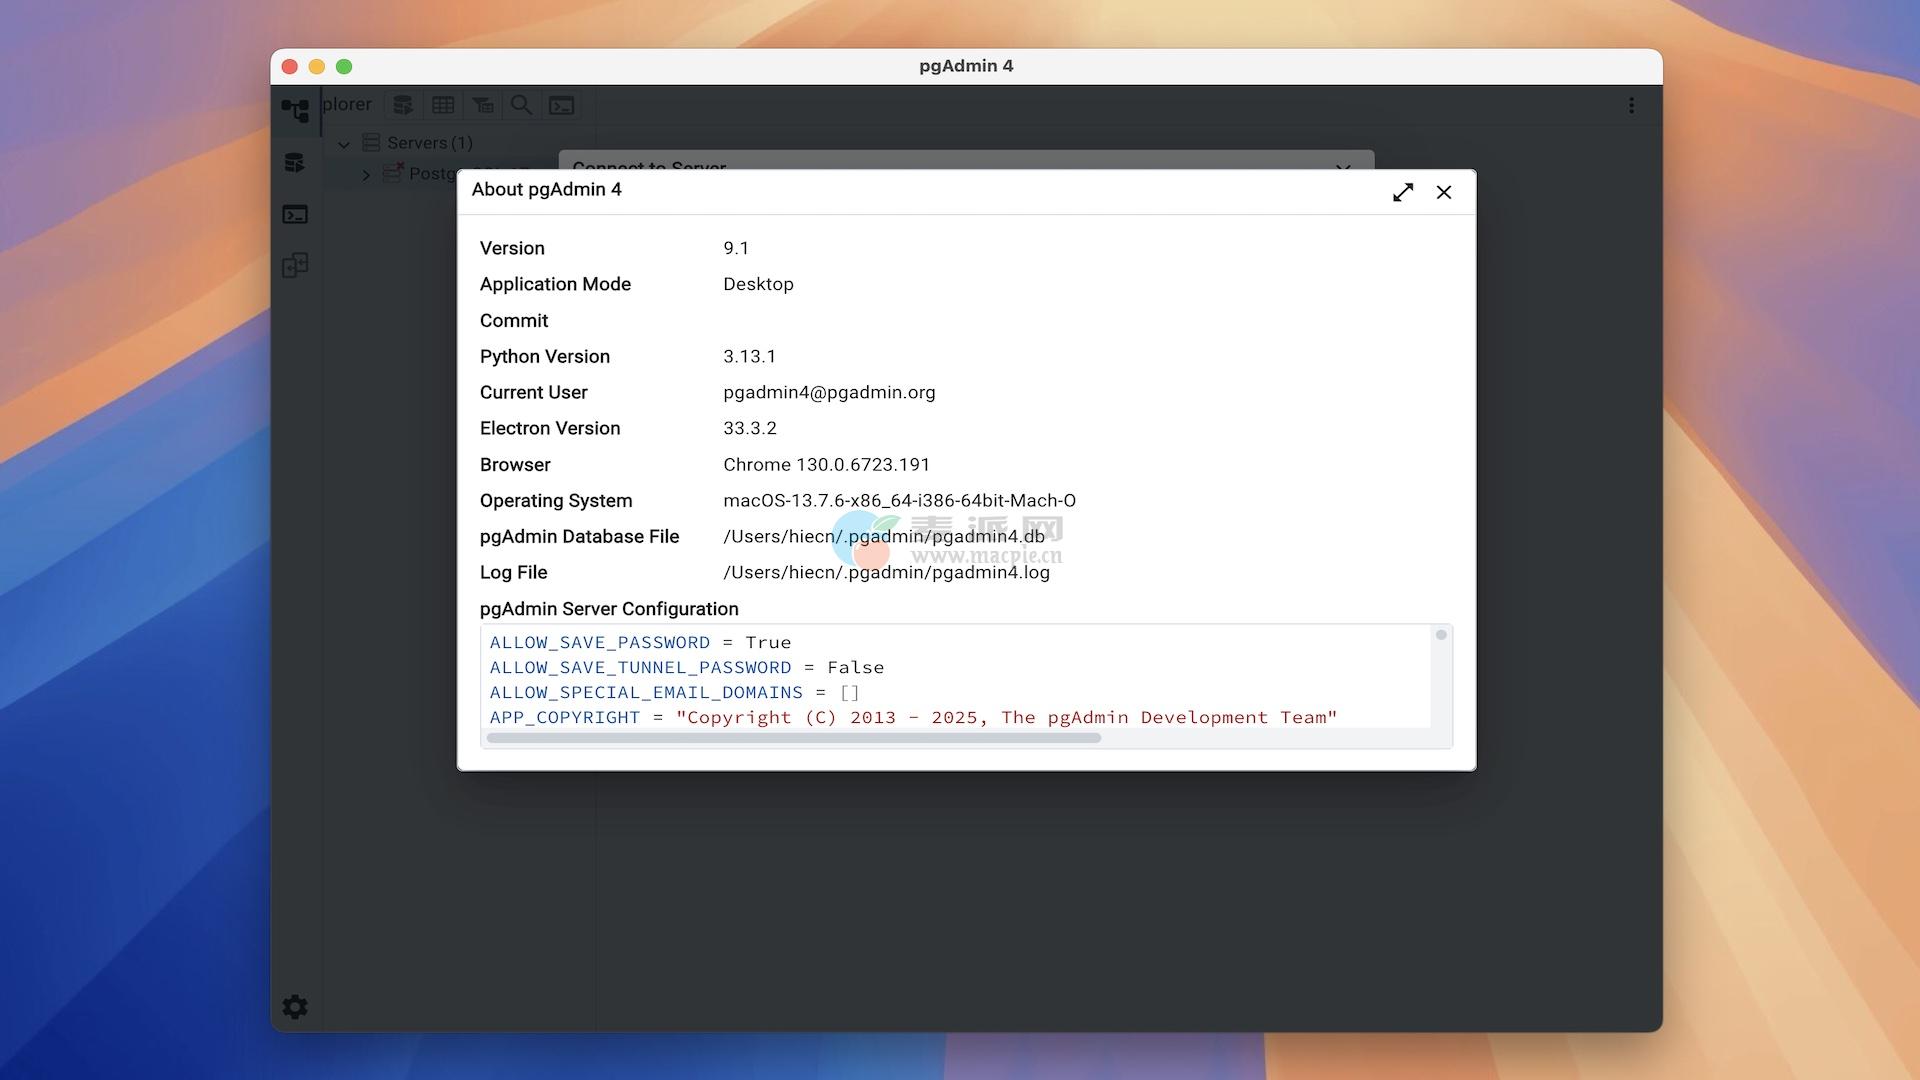Open the schema diff sidebar icon
The width and height of the screenshot is (1920, 1080).
(x=295, y=265)
